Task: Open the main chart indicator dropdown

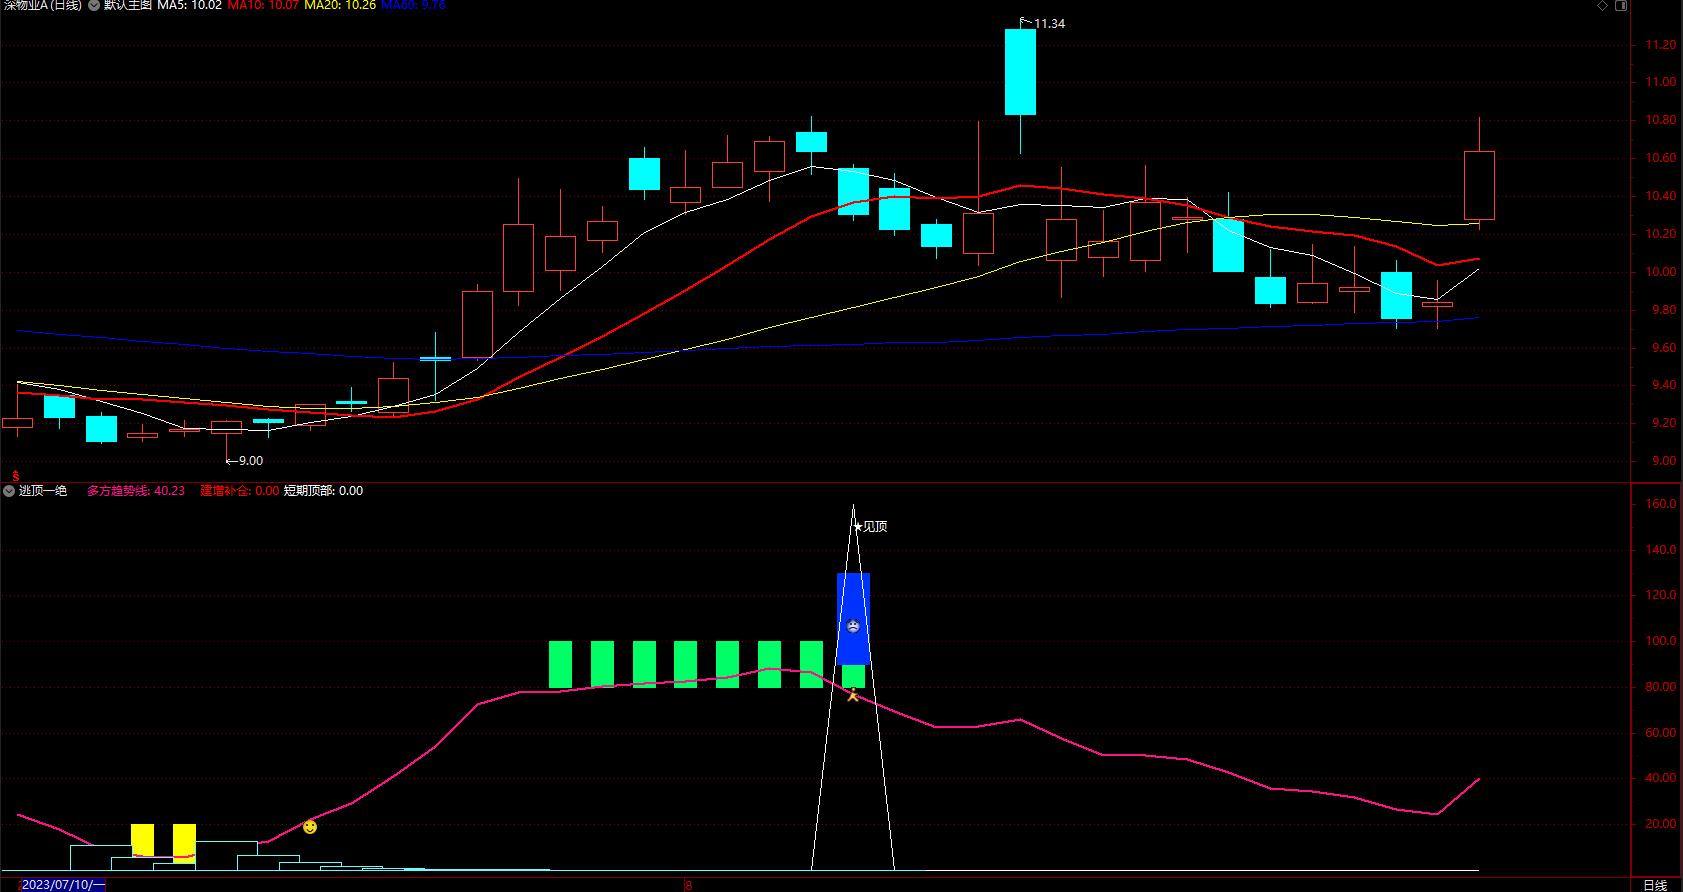Action: 94,5
